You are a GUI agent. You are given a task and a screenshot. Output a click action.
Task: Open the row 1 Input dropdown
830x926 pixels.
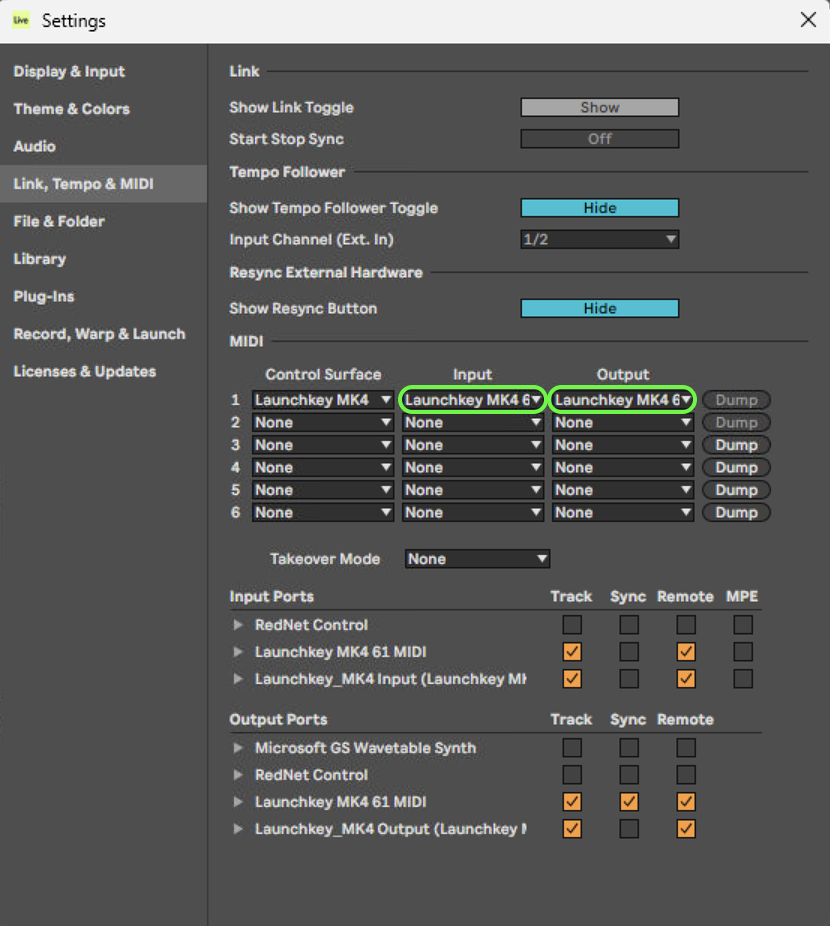pos(473,400)
